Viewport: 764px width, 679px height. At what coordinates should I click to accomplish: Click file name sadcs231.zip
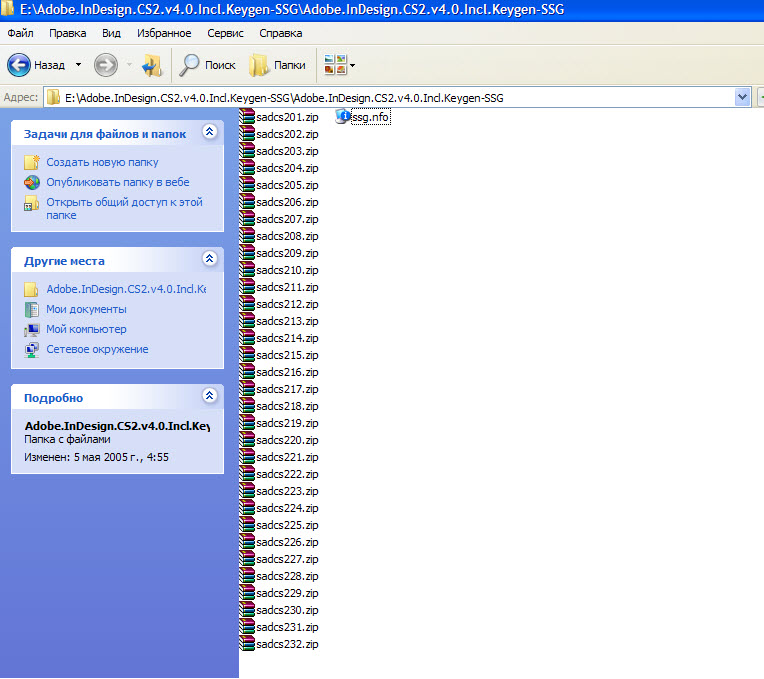pyautogui.click(x=287, y=627)
